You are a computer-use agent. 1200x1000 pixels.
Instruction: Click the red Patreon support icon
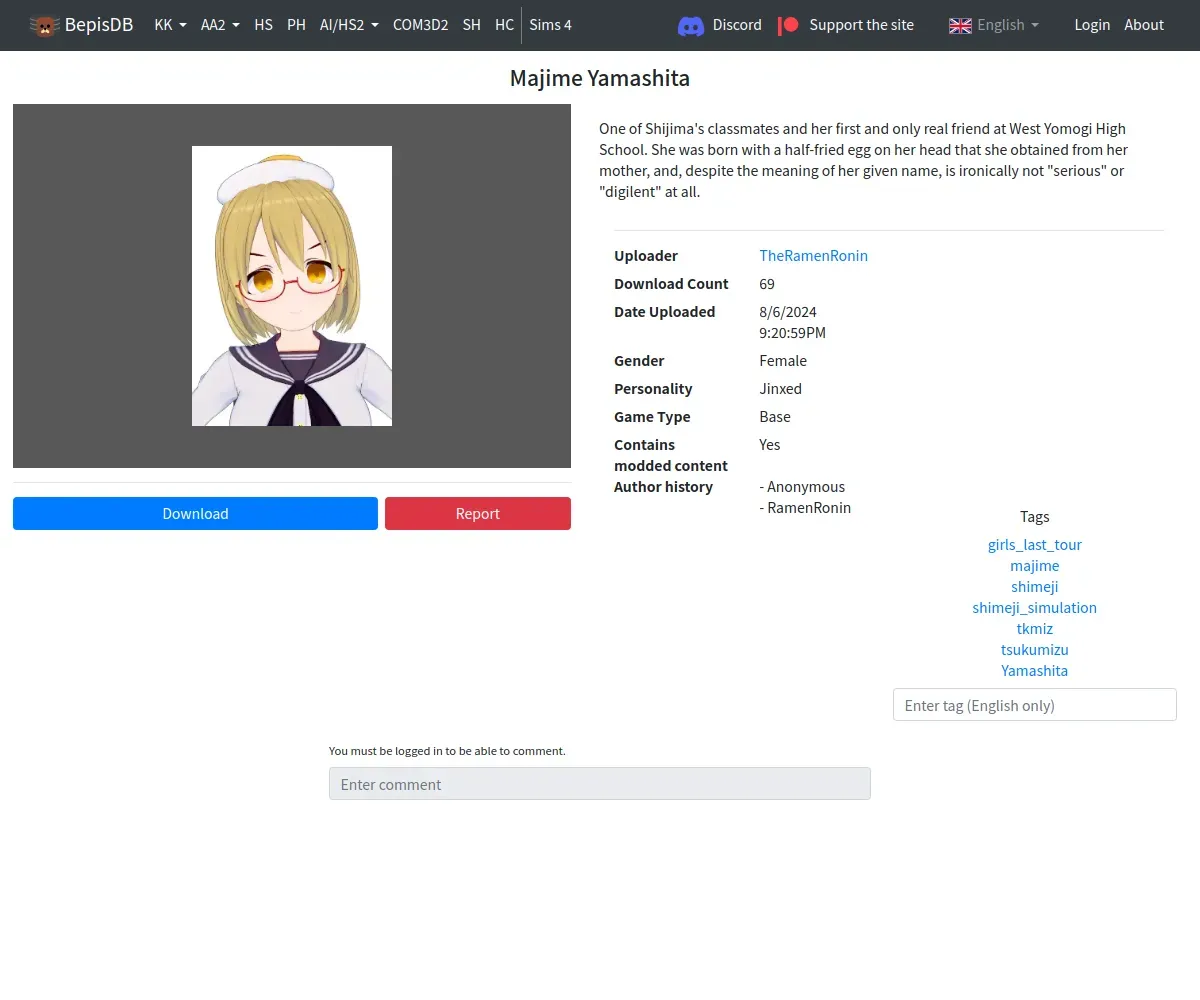[788, 25]
